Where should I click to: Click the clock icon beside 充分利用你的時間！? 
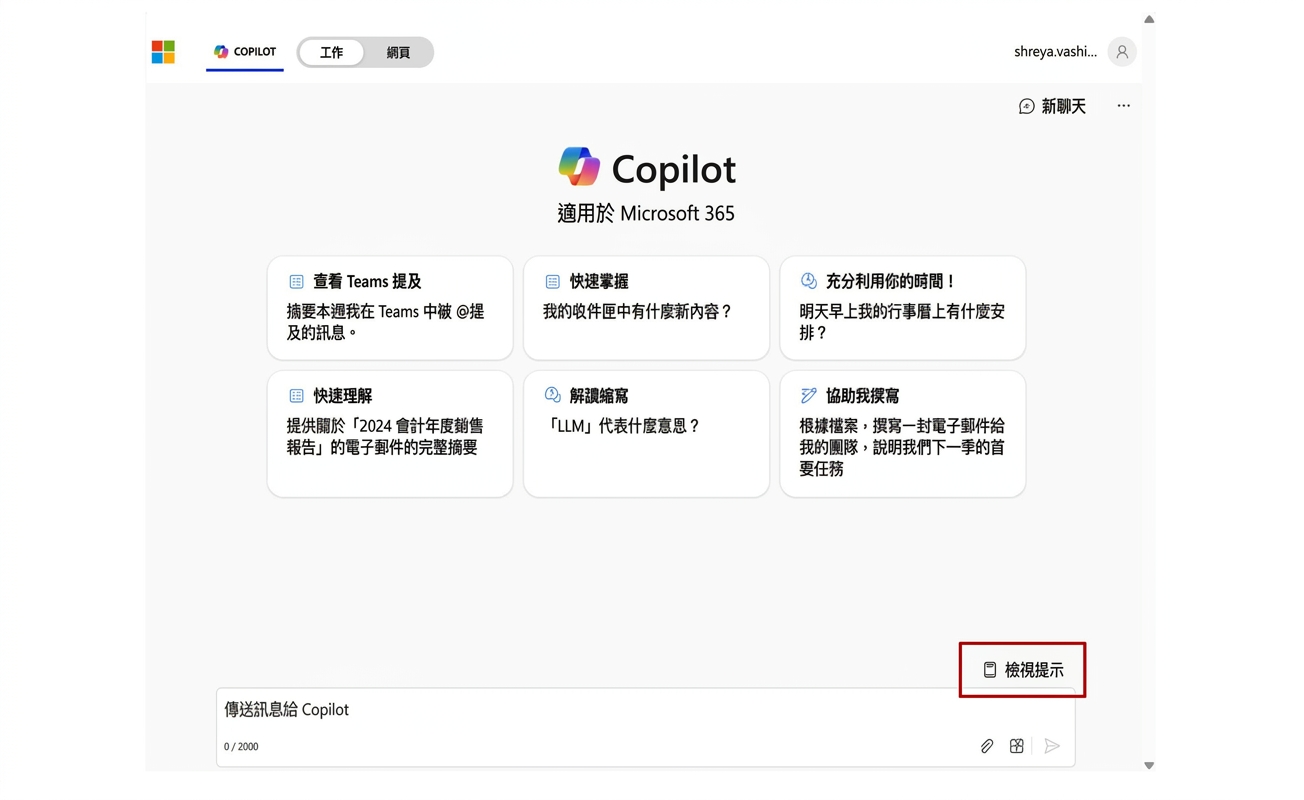pyautogui.click(x=809, y=281)
